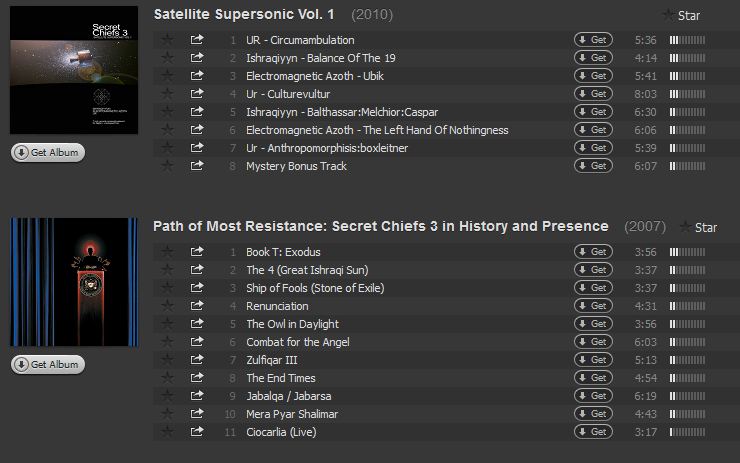Click share icon for Zulfiqar III
740x463 pixels.
pyautogui.click(x=197, y=360)
